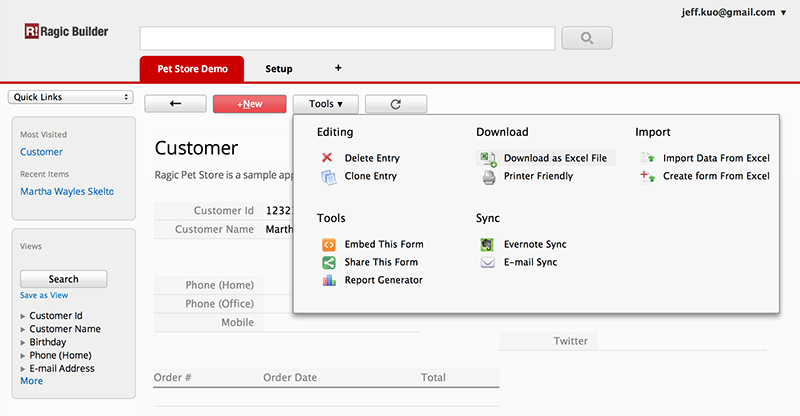This screenshot has width=800, height=416.
Task: Click the Report Generator chart icon
Action: point(329,280)
